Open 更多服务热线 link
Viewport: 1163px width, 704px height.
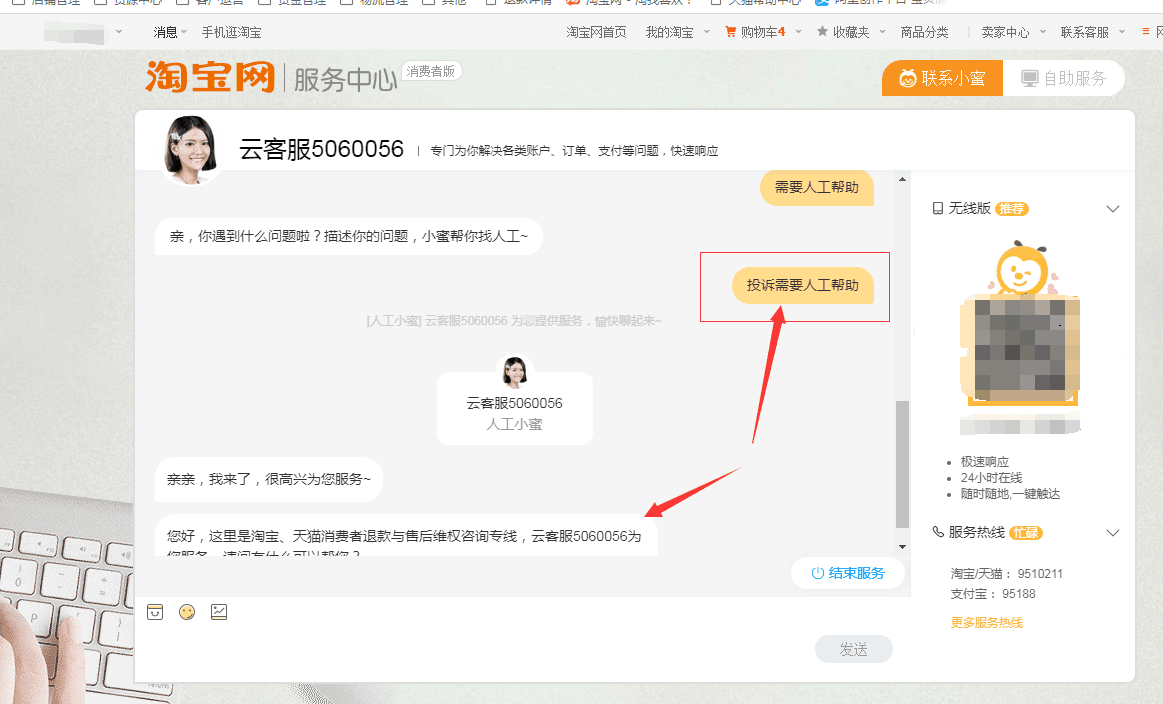point(987,621)
